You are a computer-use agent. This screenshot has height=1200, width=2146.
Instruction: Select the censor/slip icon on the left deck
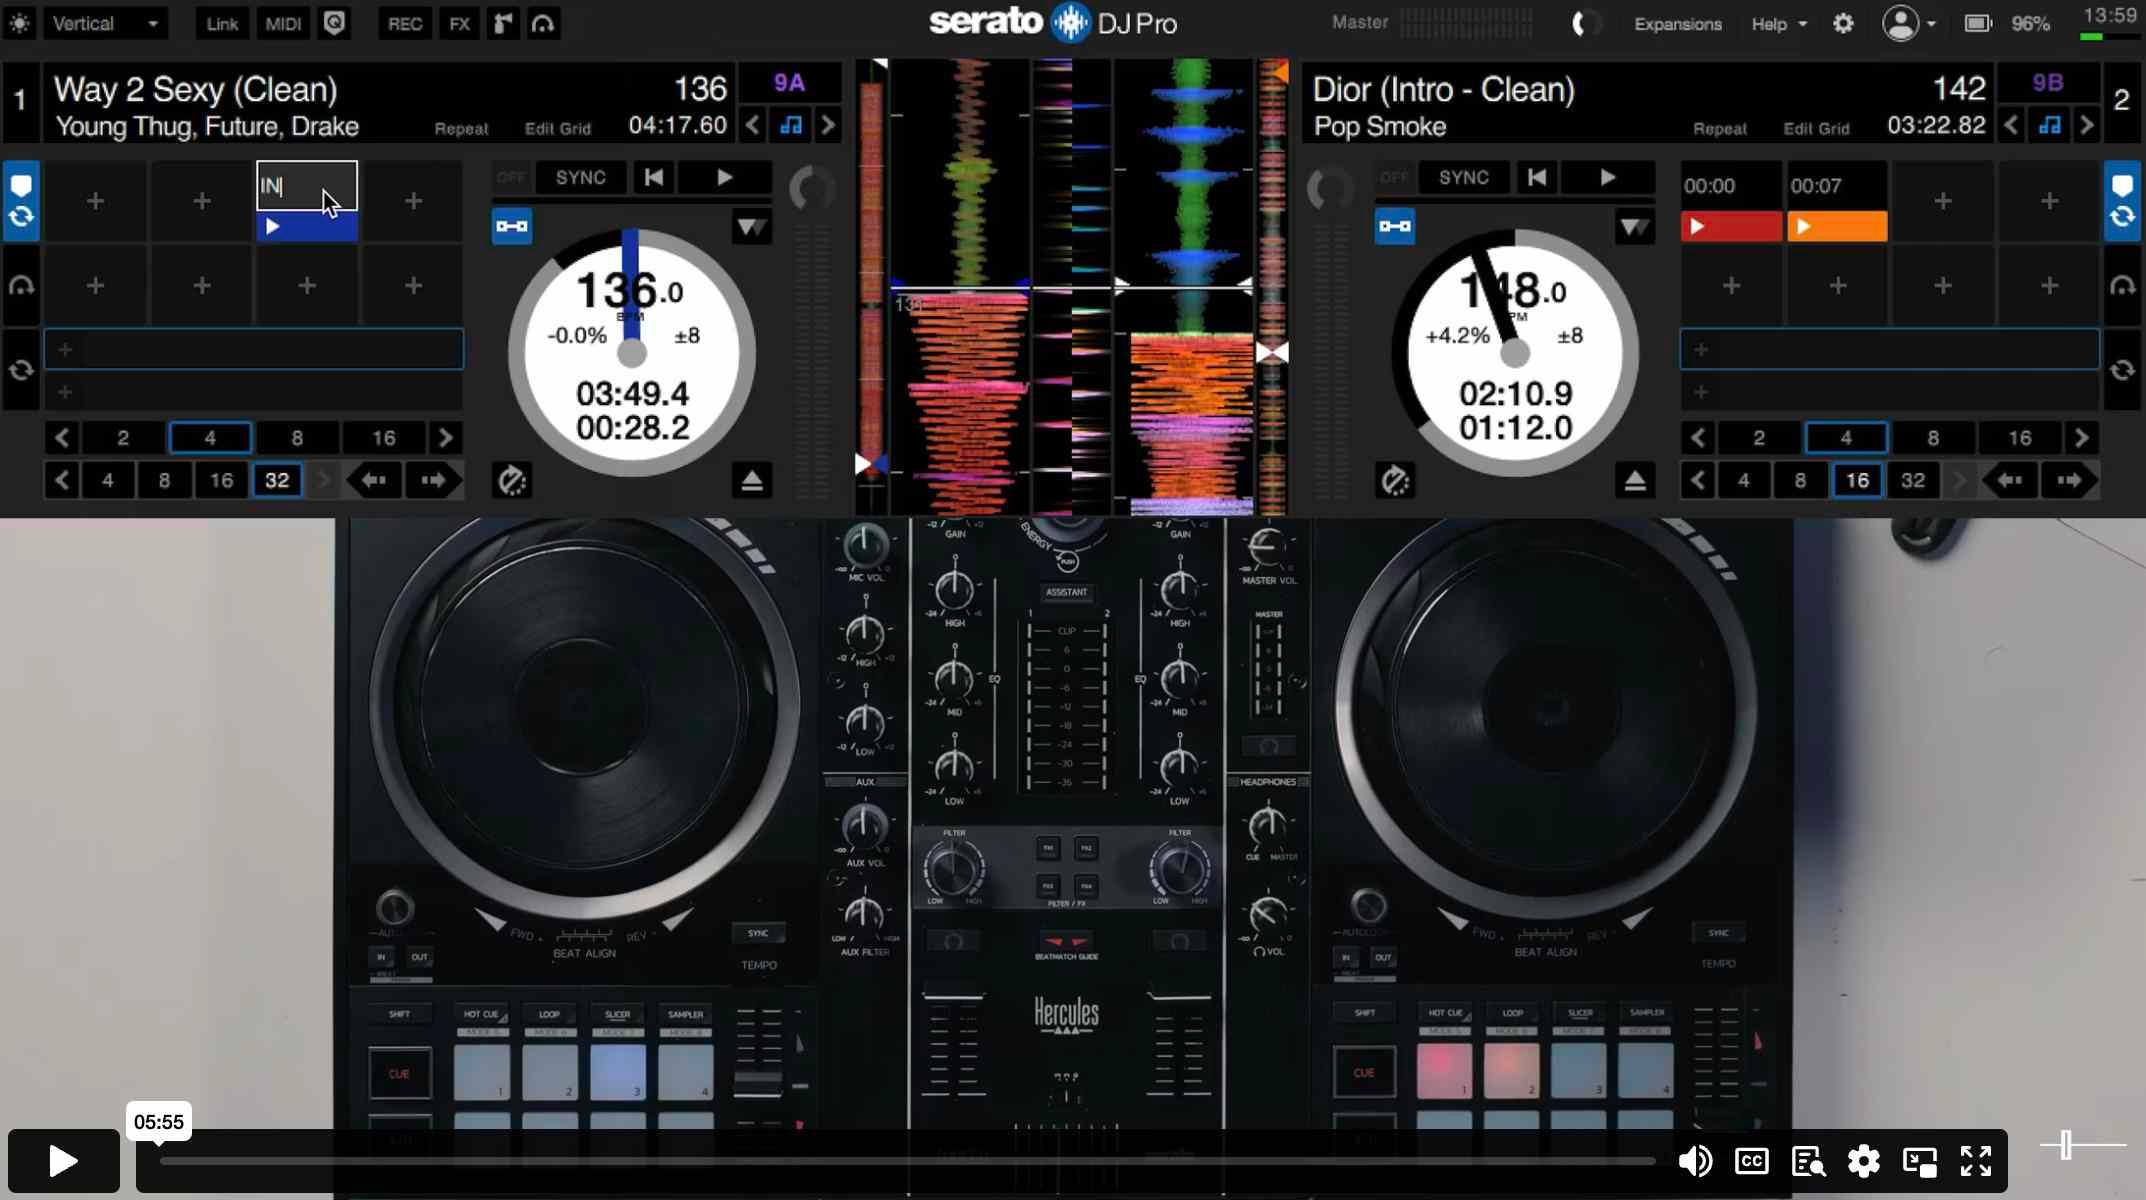511,480
